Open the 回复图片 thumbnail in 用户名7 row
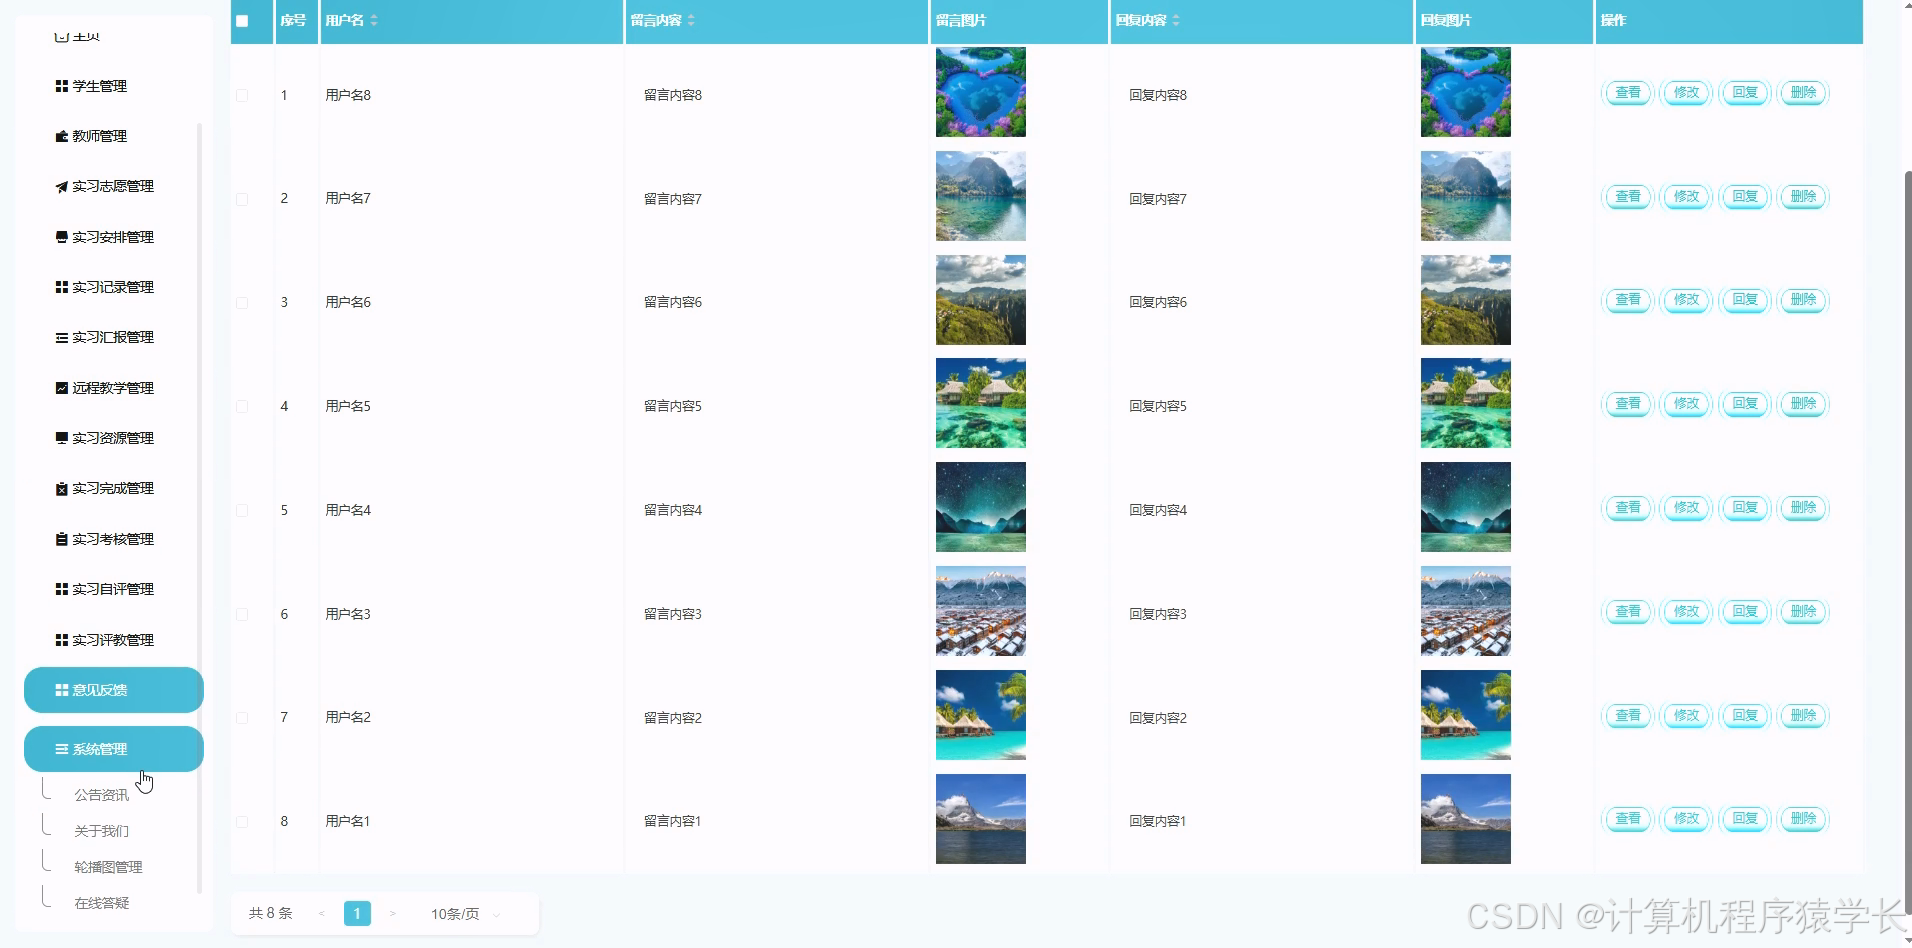Image resolution: width=1912 pixels, height=948 pixels. coord(1466,196)
